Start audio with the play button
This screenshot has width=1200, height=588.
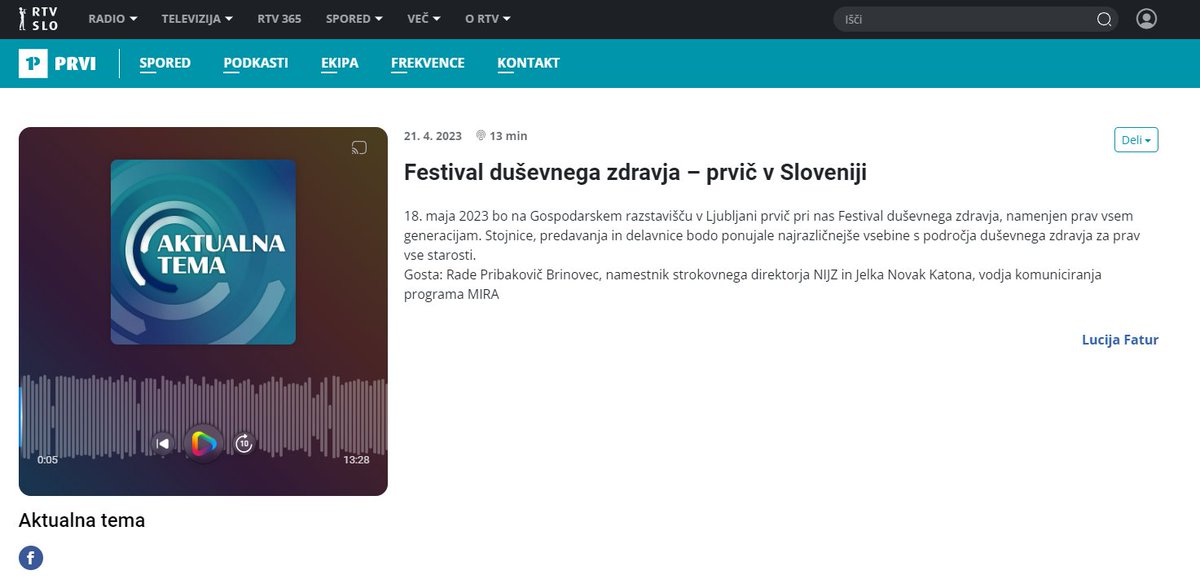click(x=203, y=443)
